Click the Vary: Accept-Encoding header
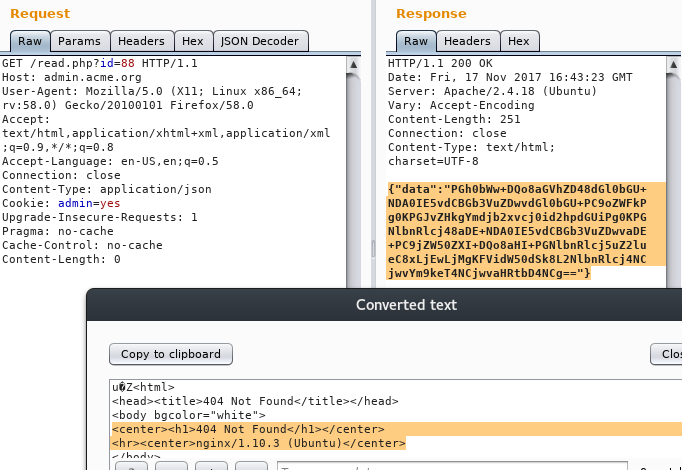682x470 pixels. (461, 105)
